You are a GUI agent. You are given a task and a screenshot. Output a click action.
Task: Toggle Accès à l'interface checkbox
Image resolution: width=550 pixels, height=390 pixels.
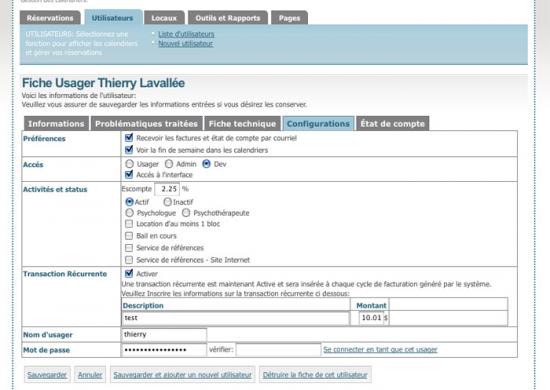point(129,174)
